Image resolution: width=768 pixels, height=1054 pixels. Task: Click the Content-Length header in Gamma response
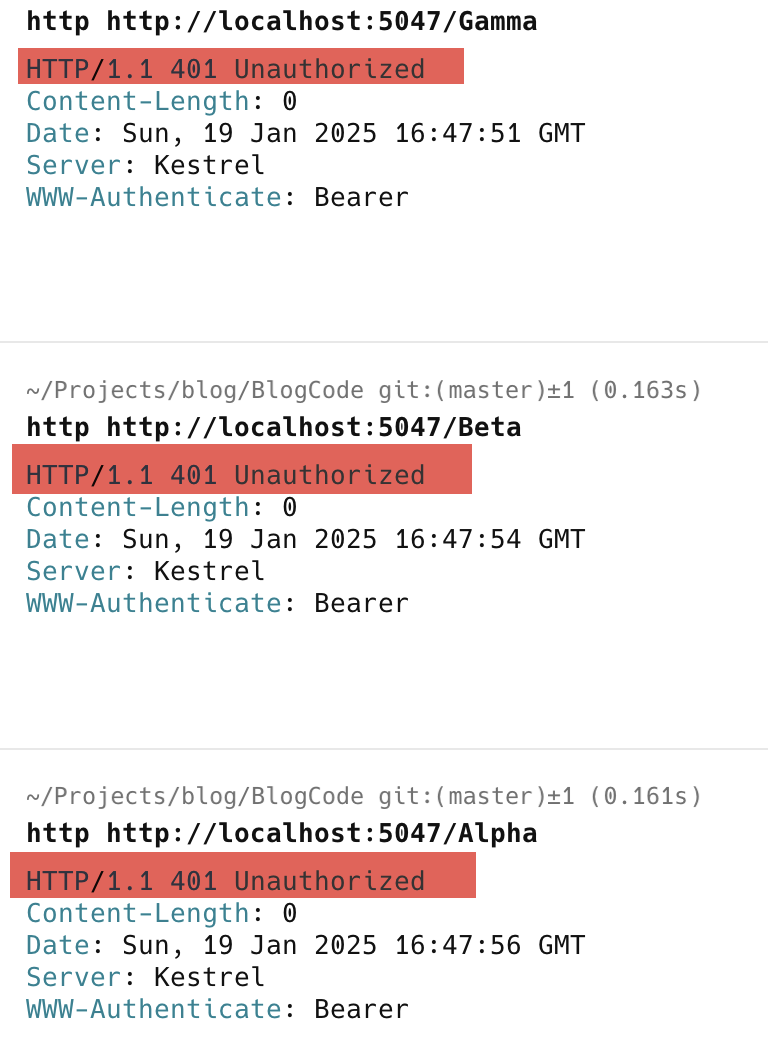tap(138, 101)
